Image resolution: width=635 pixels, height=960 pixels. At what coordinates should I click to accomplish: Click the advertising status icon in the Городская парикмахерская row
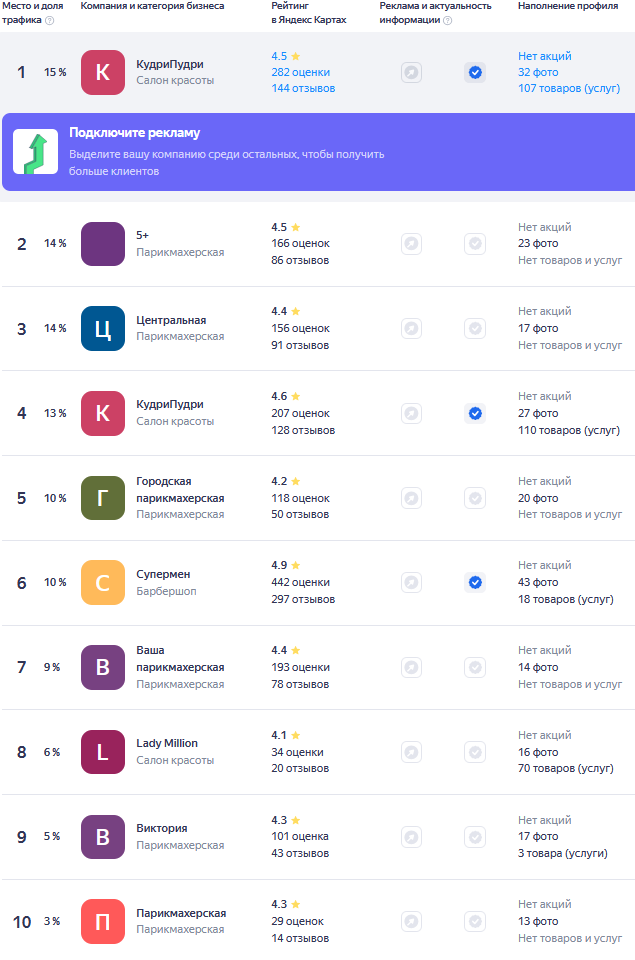(411, 498)
